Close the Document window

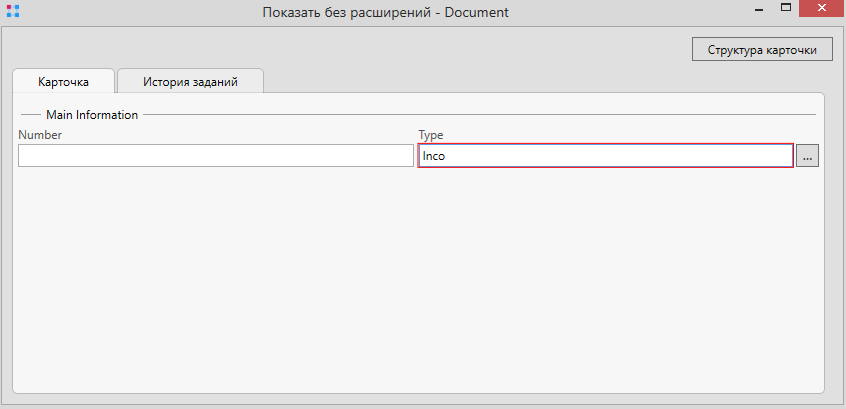pyautogui.click(x=823, y=9)
